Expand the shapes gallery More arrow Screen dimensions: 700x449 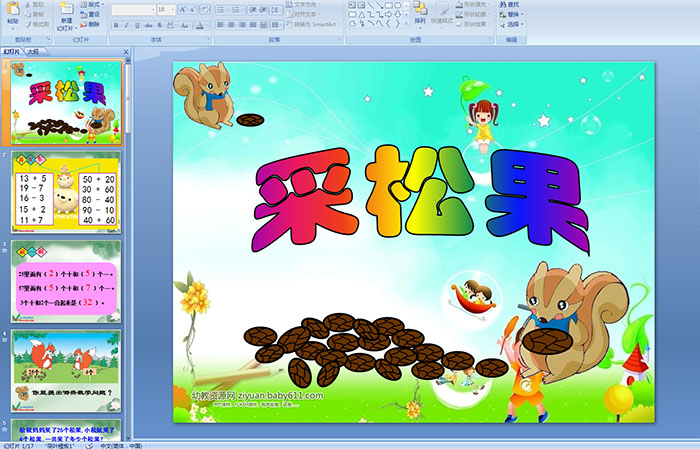click(x=406, y=23)
